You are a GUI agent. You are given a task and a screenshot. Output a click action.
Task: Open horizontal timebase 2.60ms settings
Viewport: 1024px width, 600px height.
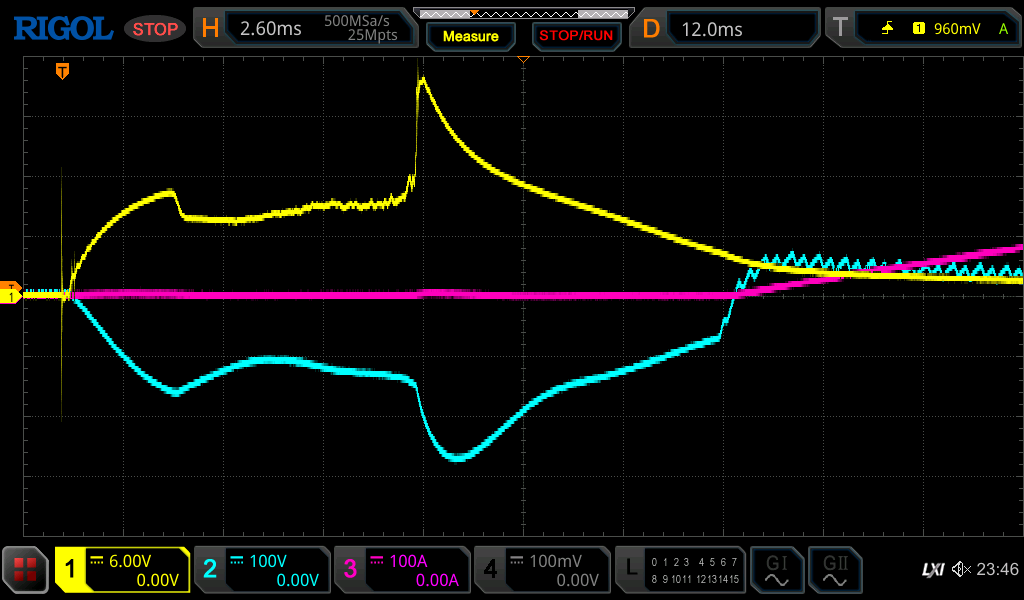(x=305, y=29)
